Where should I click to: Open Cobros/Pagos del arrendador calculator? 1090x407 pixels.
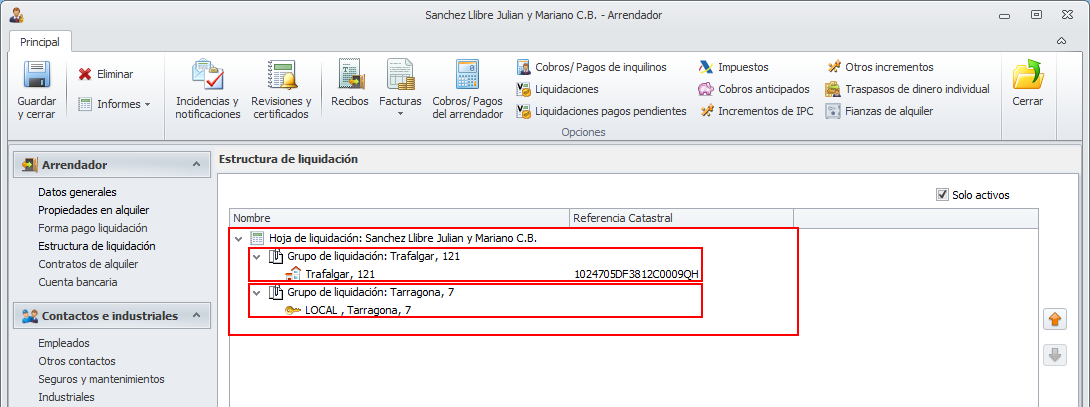pos(467,90)
